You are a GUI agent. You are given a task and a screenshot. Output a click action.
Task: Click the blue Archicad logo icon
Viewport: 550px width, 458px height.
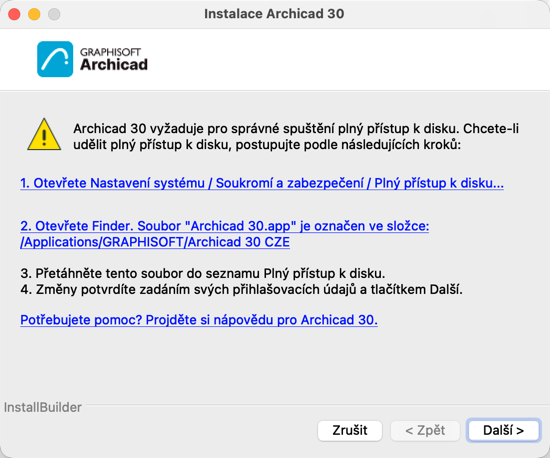coord(55,59)
